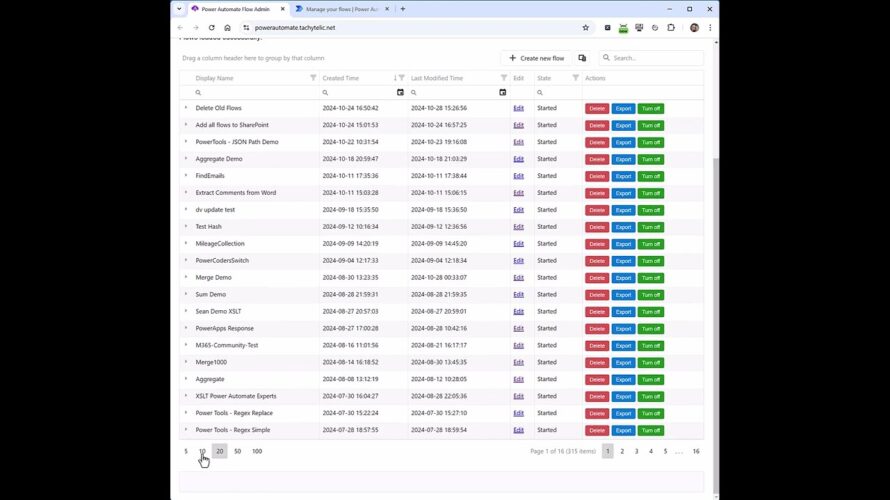The width and height of the screenshot is (890, 500).
Task: Turn off Power Tools - Regex Simple
Action: [650, 431]
